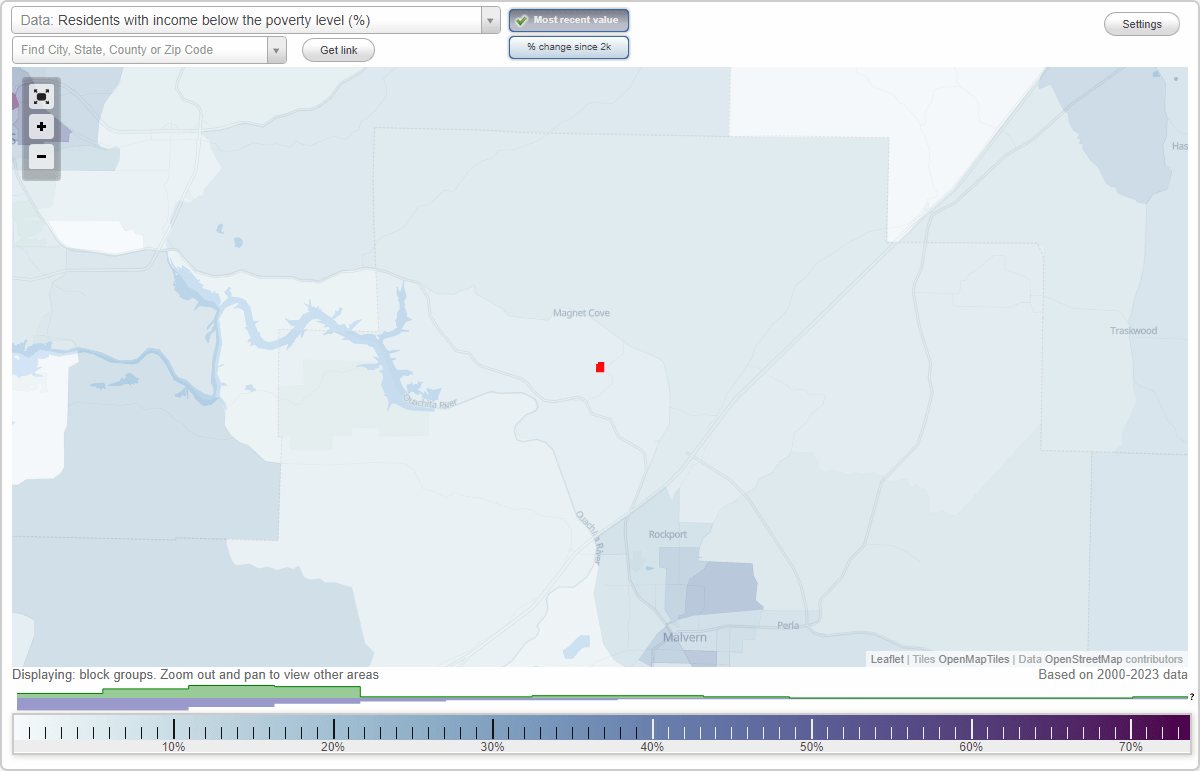The height and width of the screenshot is (771, 1200).
Task: Click the Leaflet attribution link
Action: point(886,659)
